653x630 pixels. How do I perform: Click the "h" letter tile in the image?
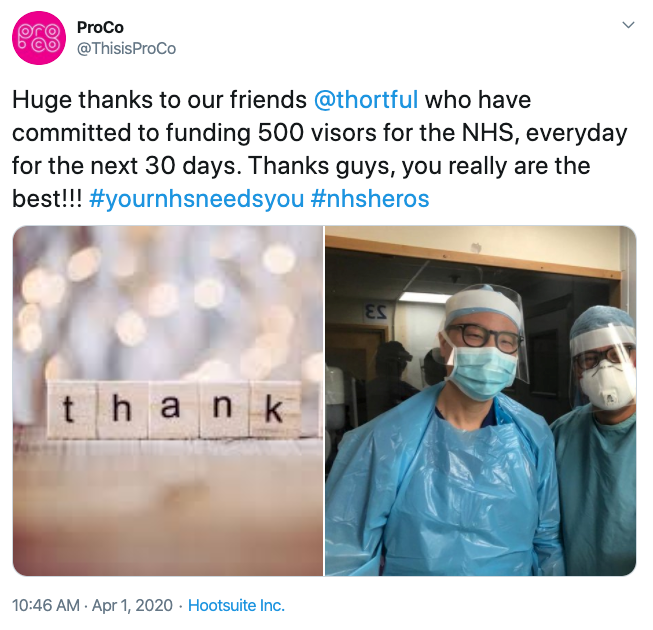[118, 410]
